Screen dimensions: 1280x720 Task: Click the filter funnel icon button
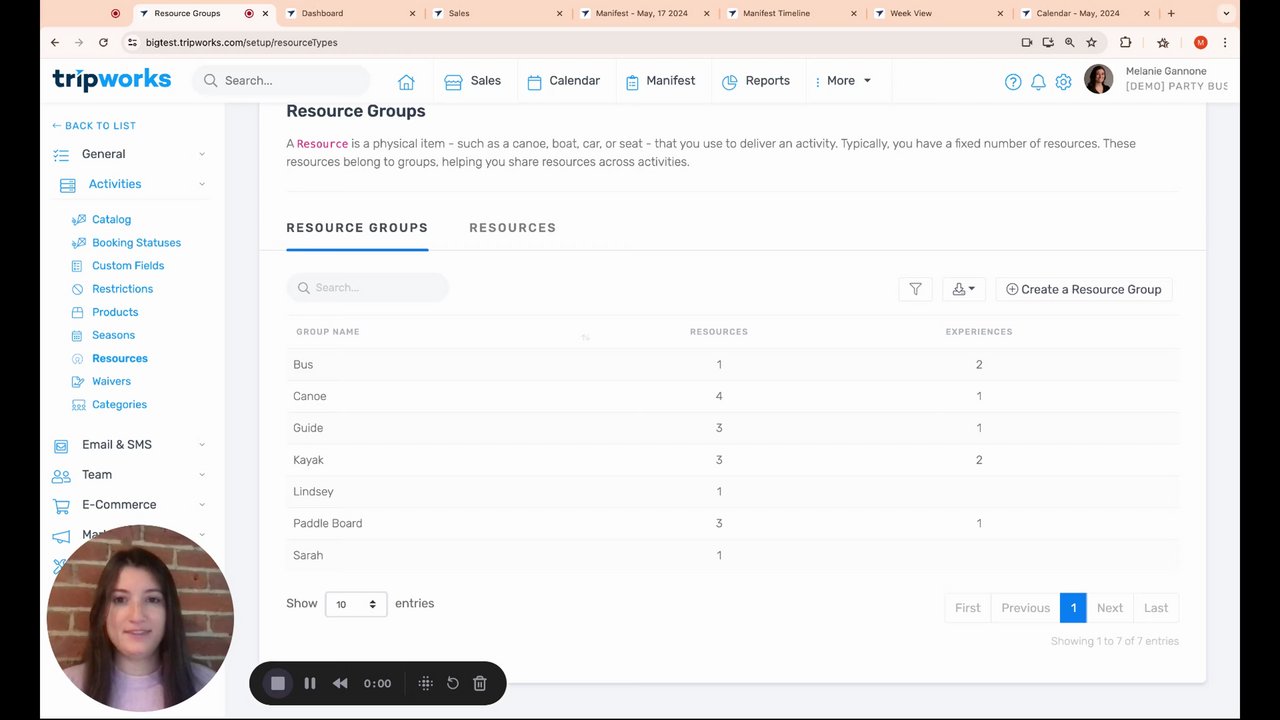[x=915, y=289]
